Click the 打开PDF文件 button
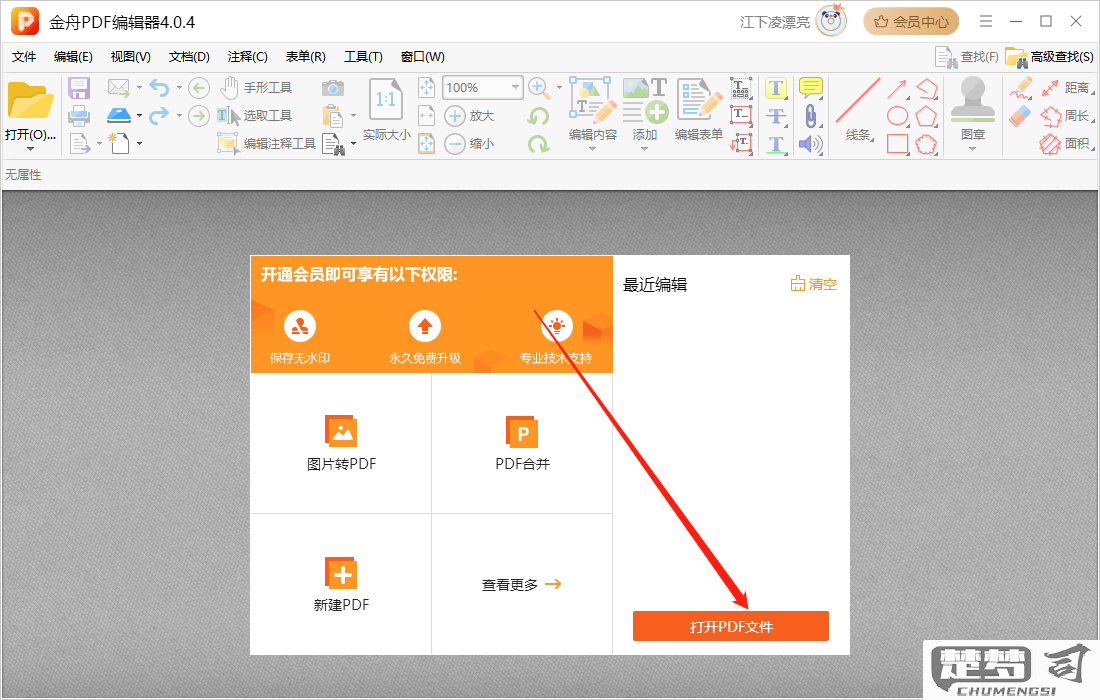1100x700 pixels. tap(731, 626)
